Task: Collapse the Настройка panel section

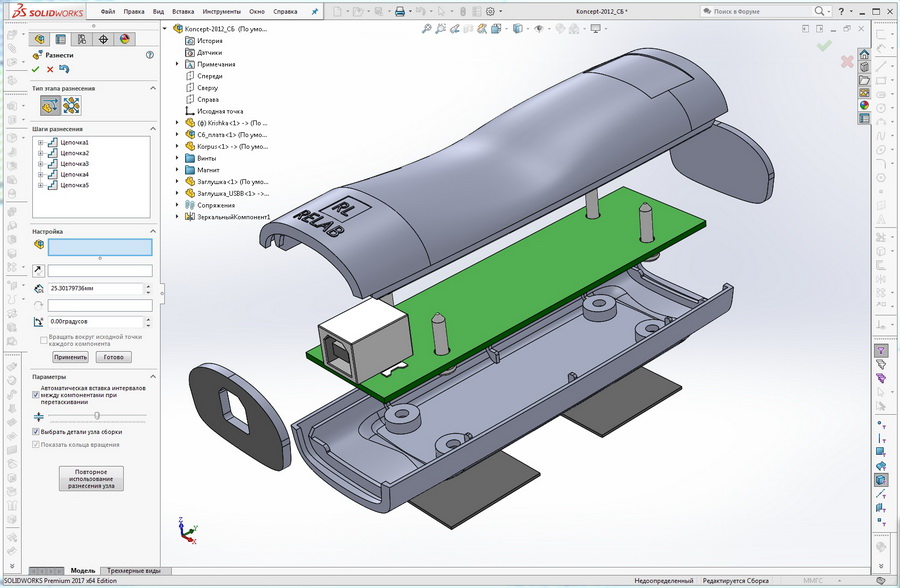Action: [152, 230]
